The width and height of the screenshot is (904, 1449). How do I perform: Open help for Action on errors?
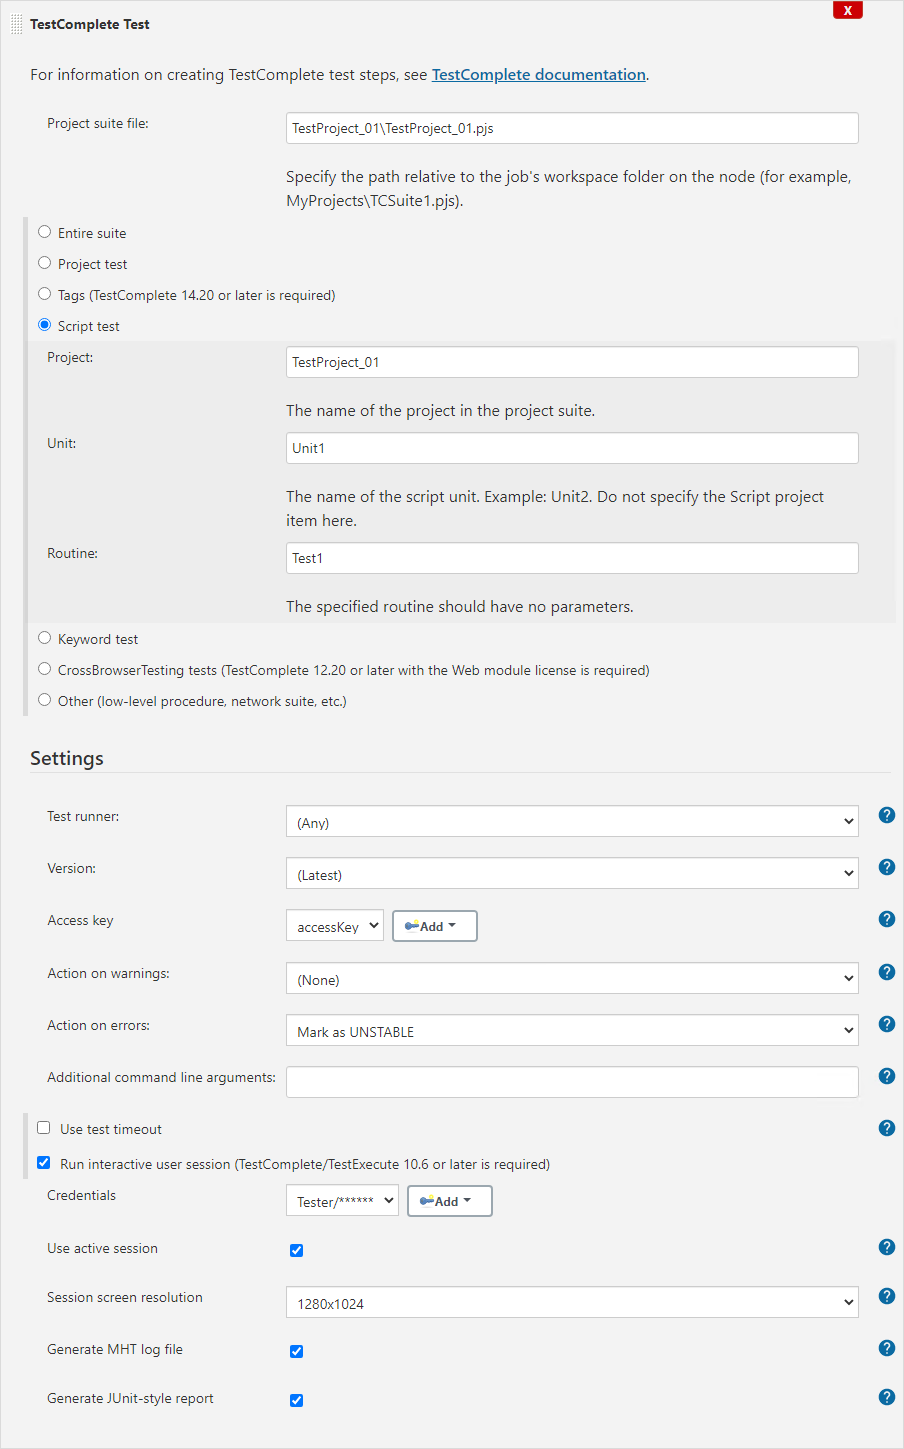click(x=886, y=1024)
